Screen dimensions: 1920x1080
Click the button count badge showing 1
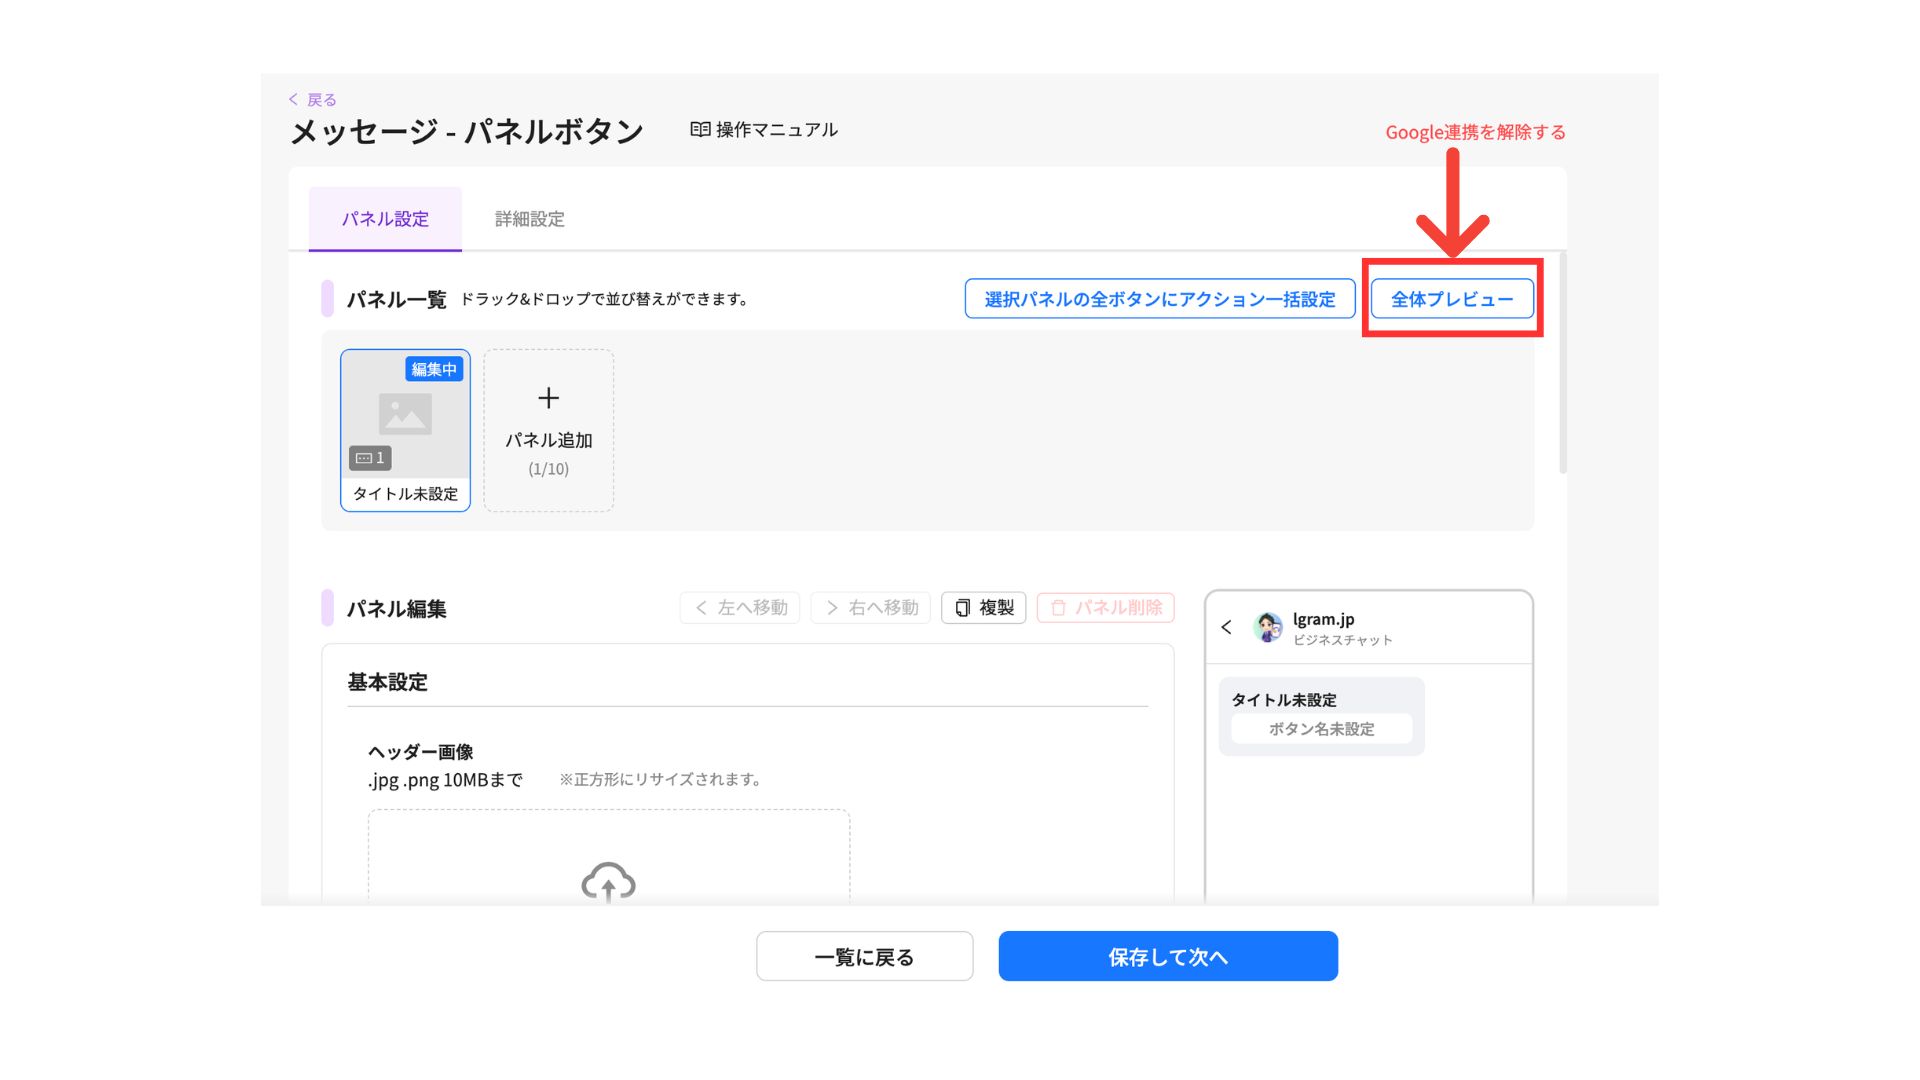point(370,458)
